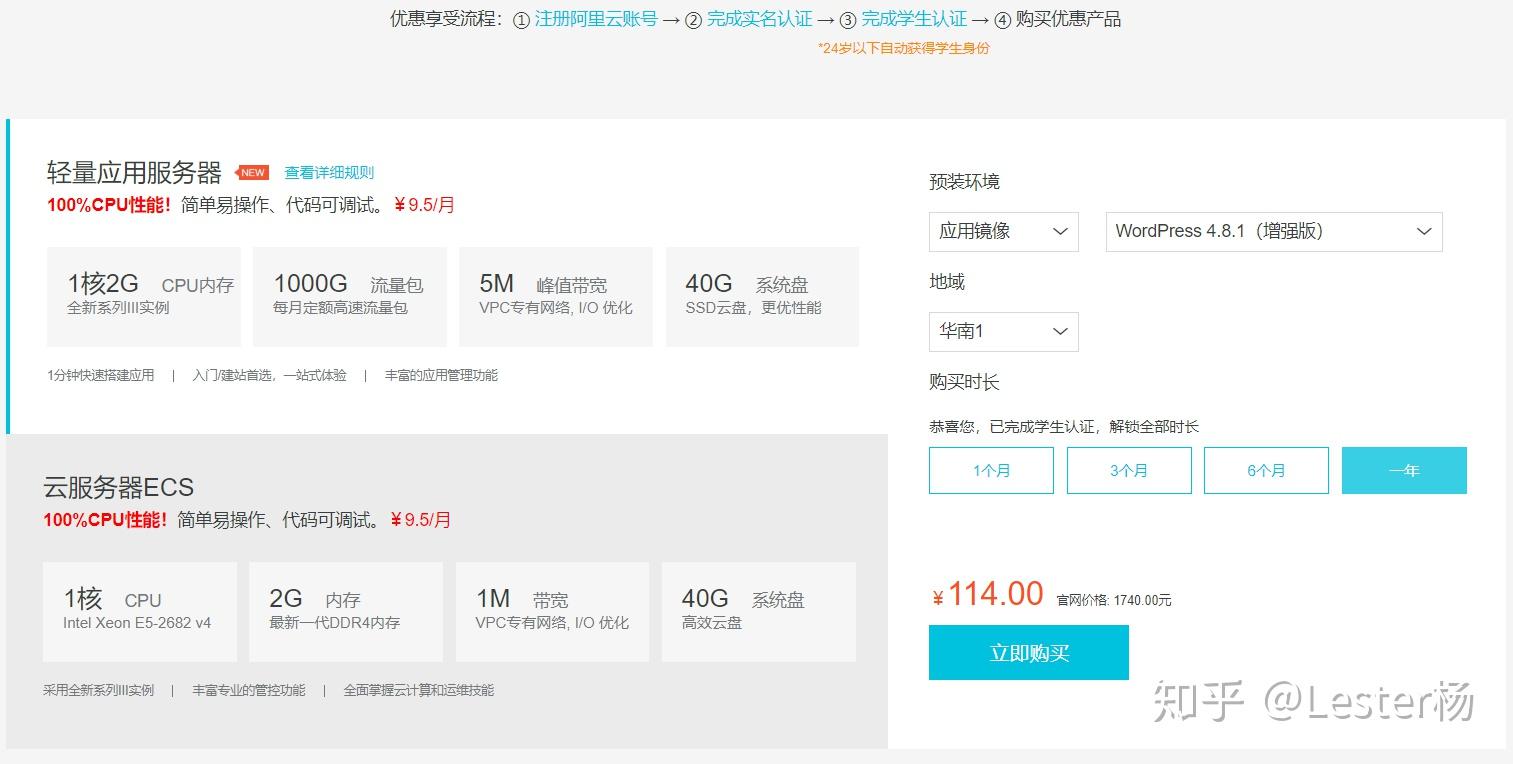The width and height of the screenshot is (1513, 764).
Task: Click the ¥114.00 price text
Action: 988,594
